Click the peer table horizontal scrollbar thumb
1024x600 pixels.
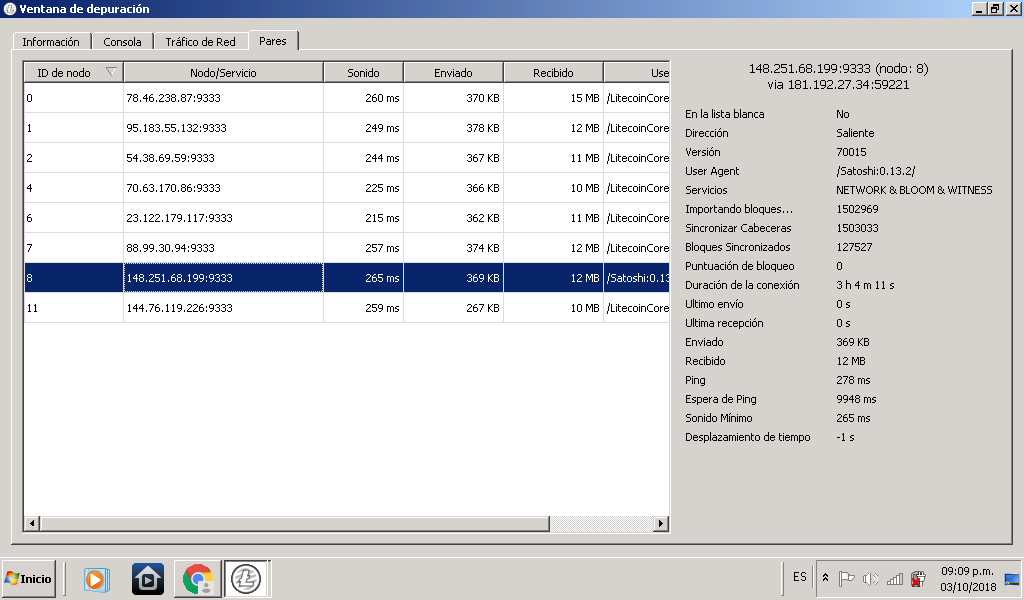point(295,523)
